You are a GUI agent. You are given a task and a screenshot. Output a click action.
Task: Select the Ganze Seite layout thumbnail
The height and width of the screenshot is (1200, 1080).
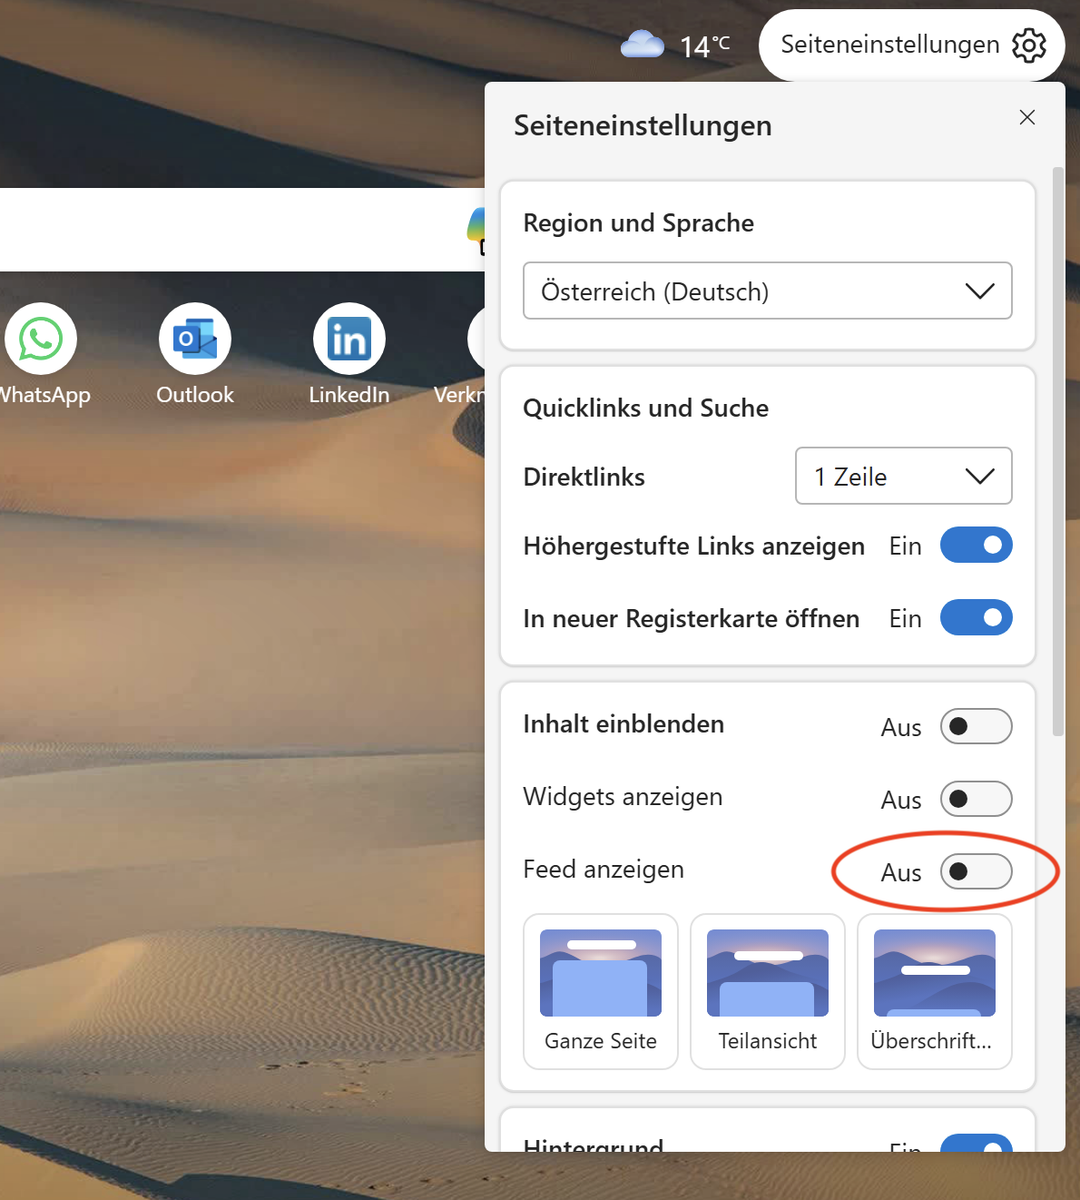(x=601, y=991)
